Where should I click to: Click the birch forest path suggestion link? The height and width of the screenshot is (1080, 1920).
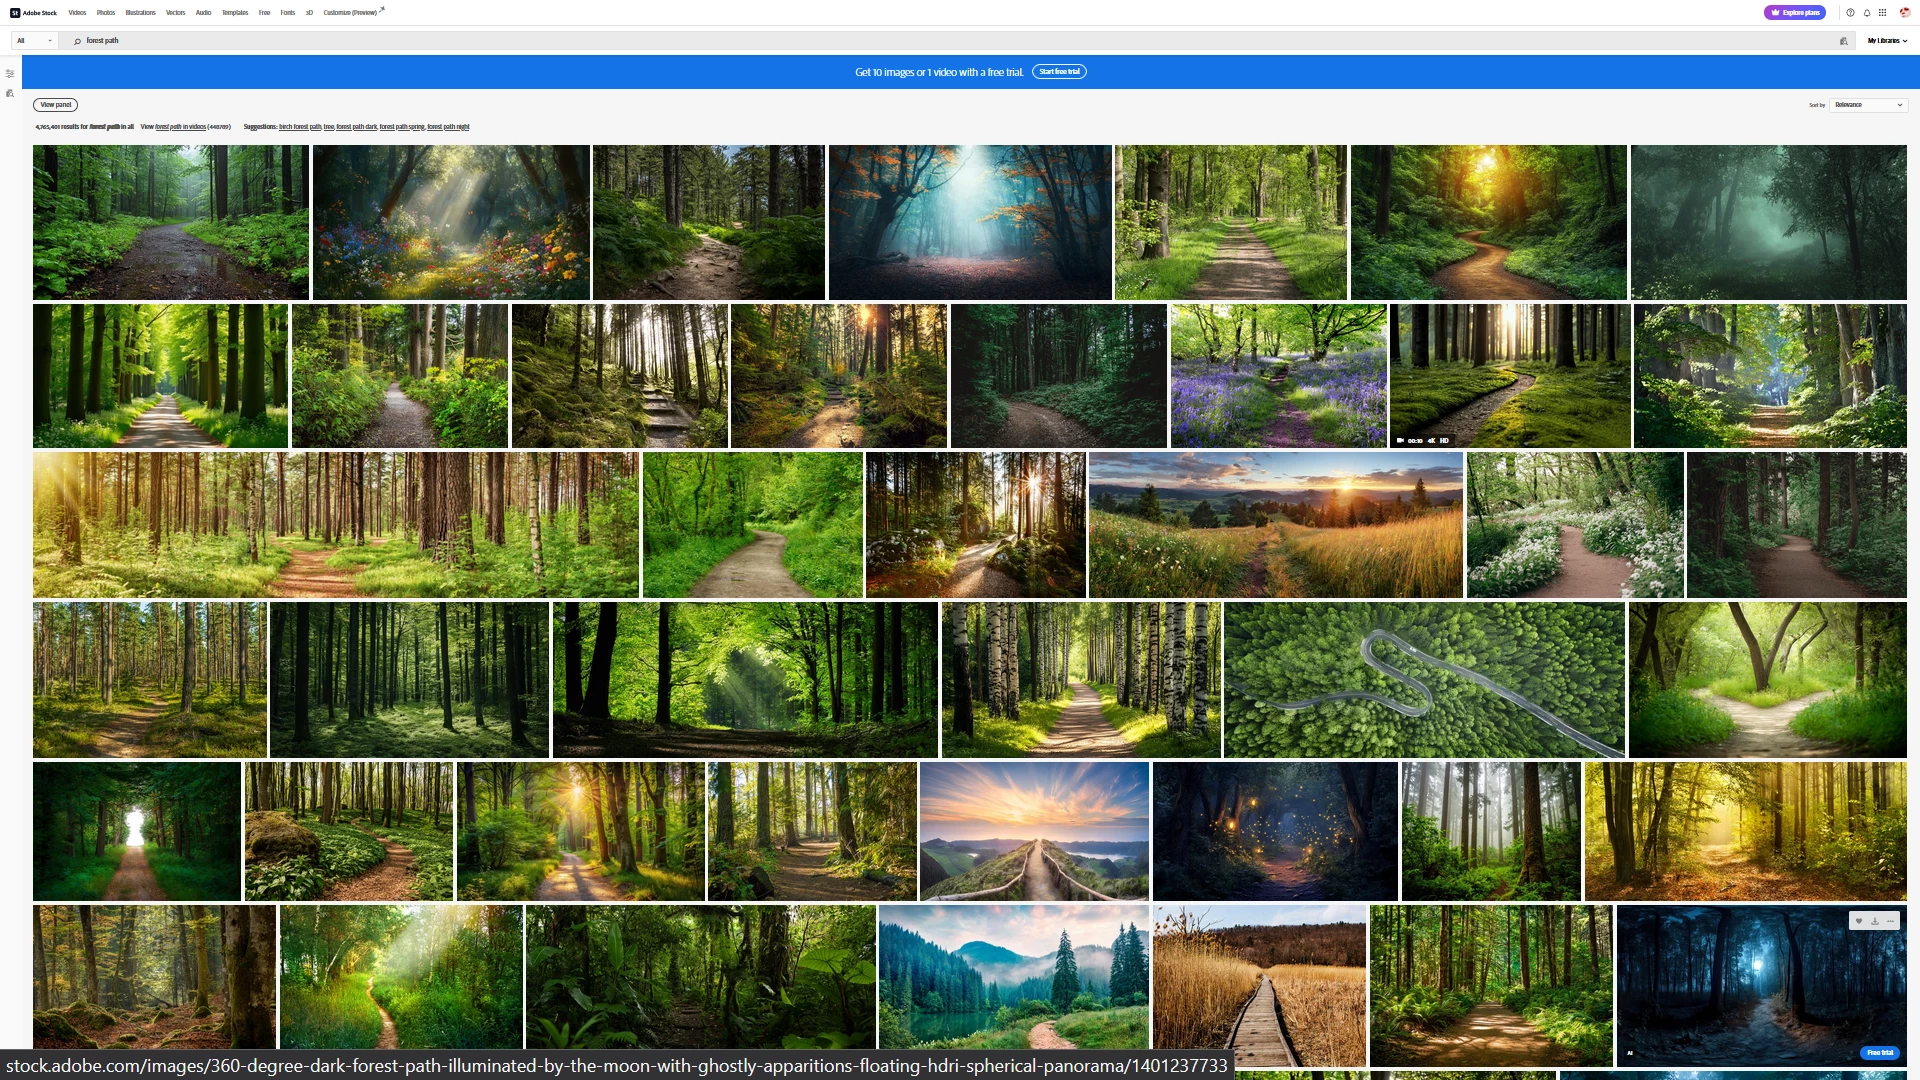pyautogui.click(x=300, y=127)
